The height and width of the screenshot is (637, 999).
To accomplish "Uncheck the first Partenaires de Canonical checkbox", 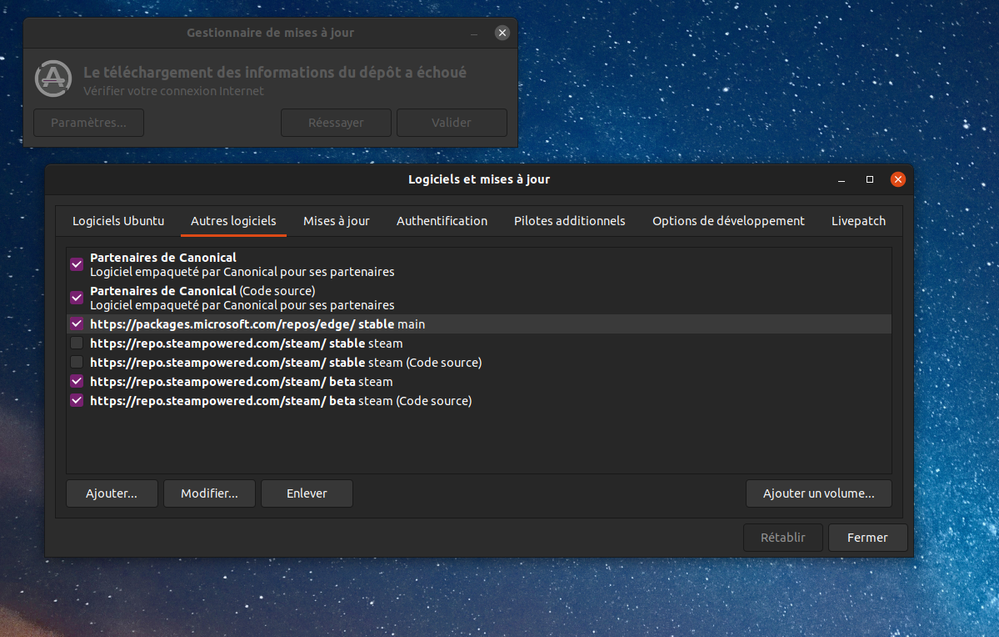I will pyautogui.click(x=76, y=264).
